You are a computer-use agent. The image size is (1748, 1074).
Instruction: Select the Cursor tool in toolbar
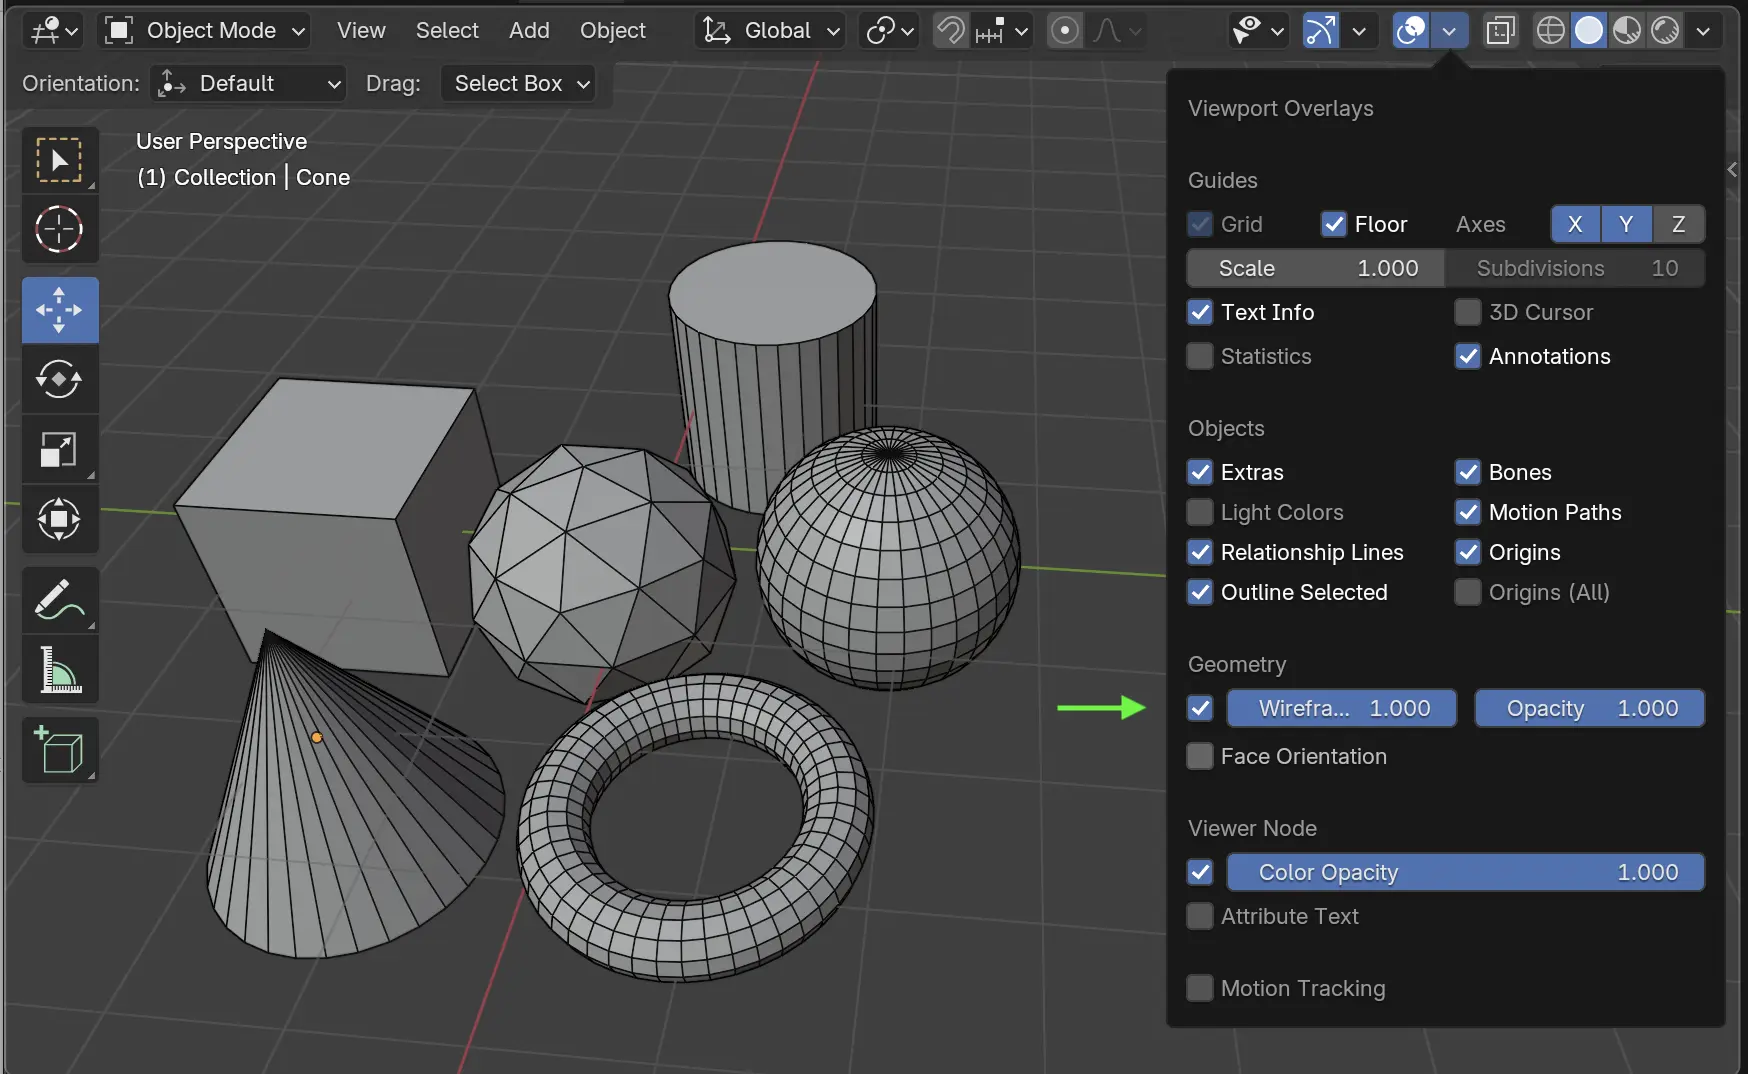click(x=59, y=229)
